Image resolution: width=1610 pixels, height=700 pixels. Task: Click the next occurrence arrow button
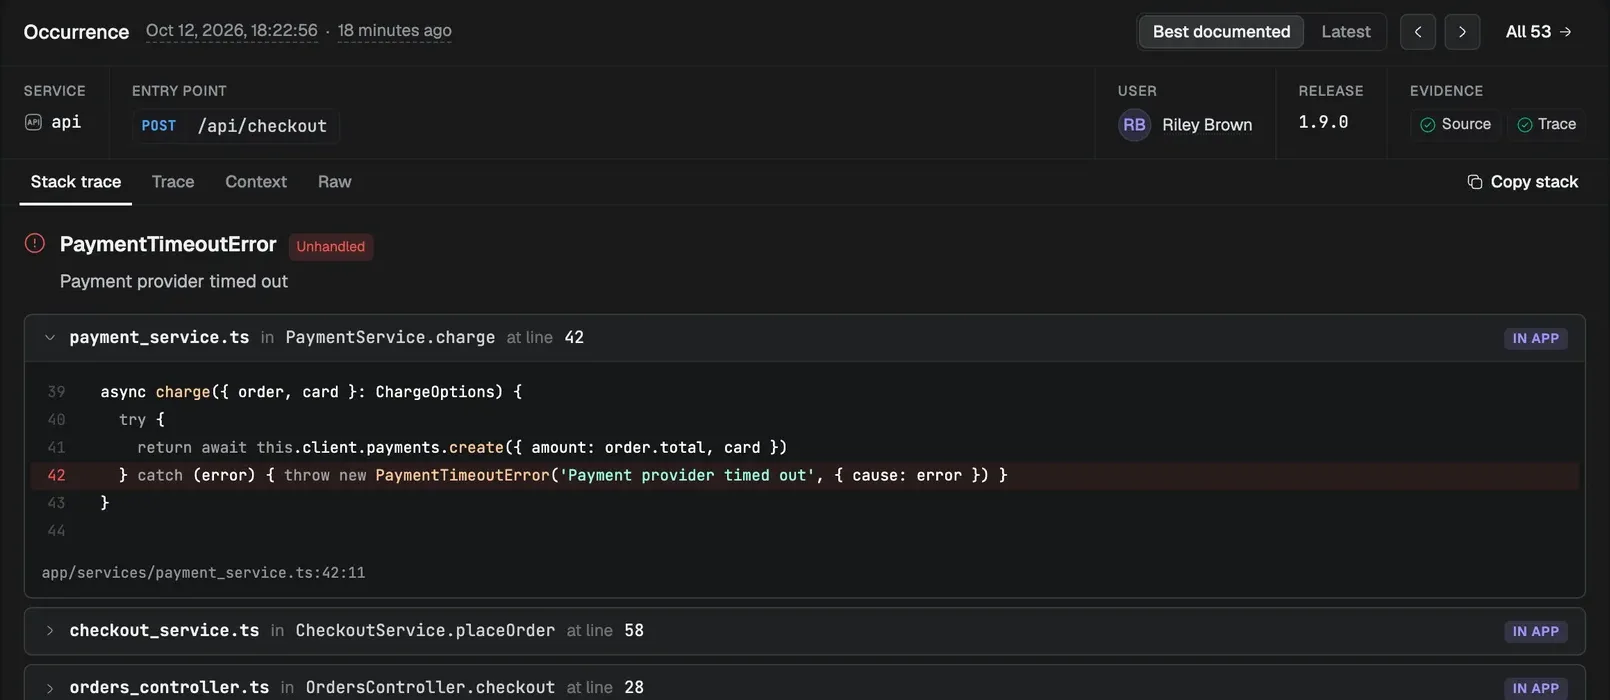point(1462,32)
